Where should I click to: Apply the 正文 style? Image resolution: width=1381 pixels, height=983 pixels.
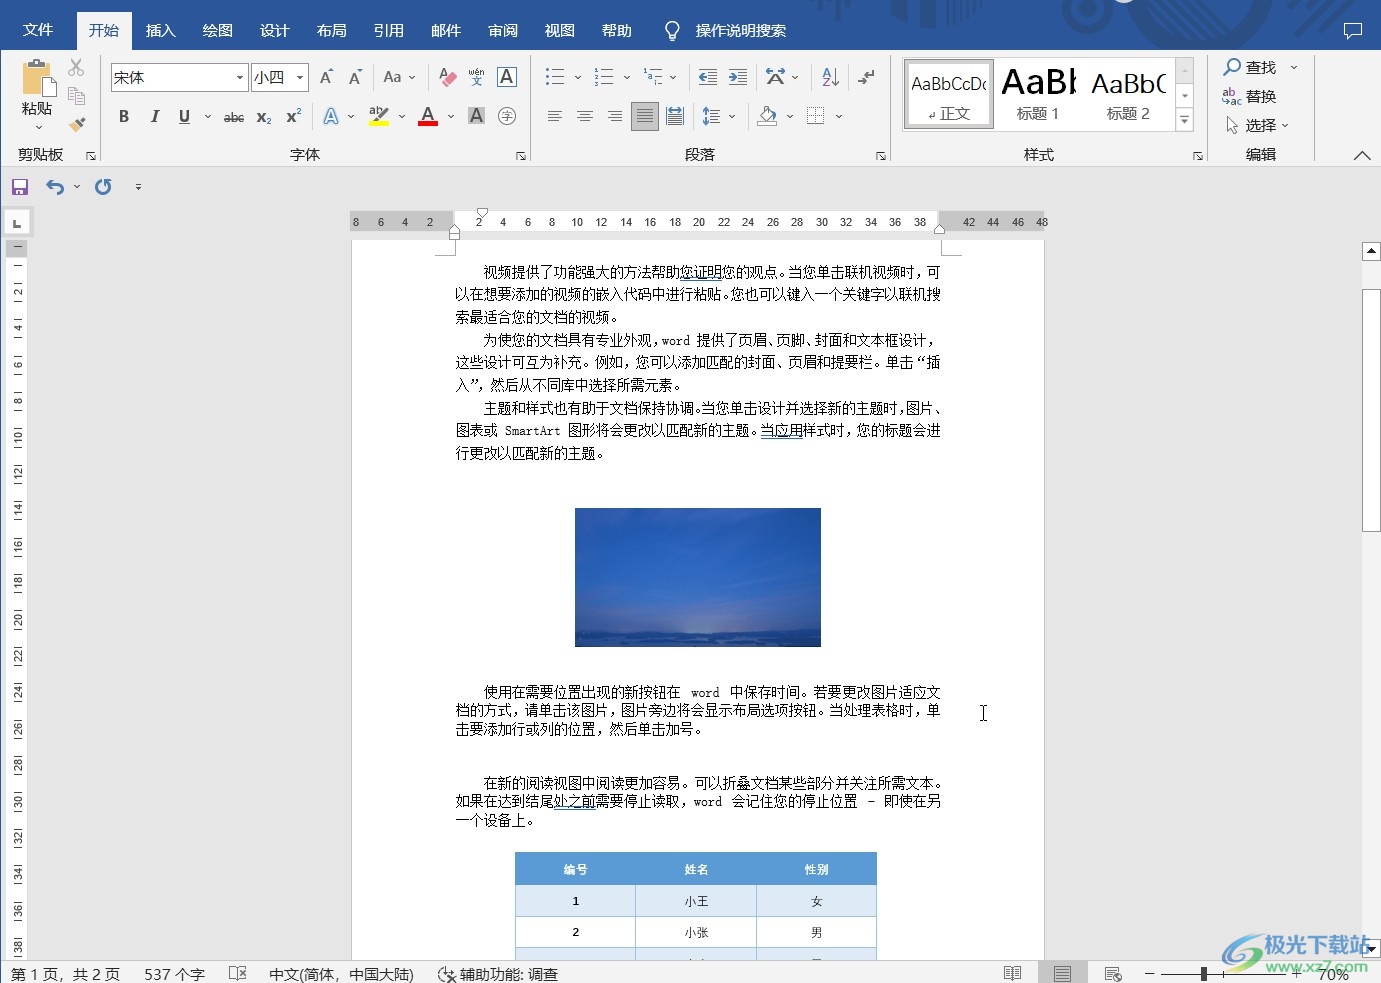pos(948,94)
